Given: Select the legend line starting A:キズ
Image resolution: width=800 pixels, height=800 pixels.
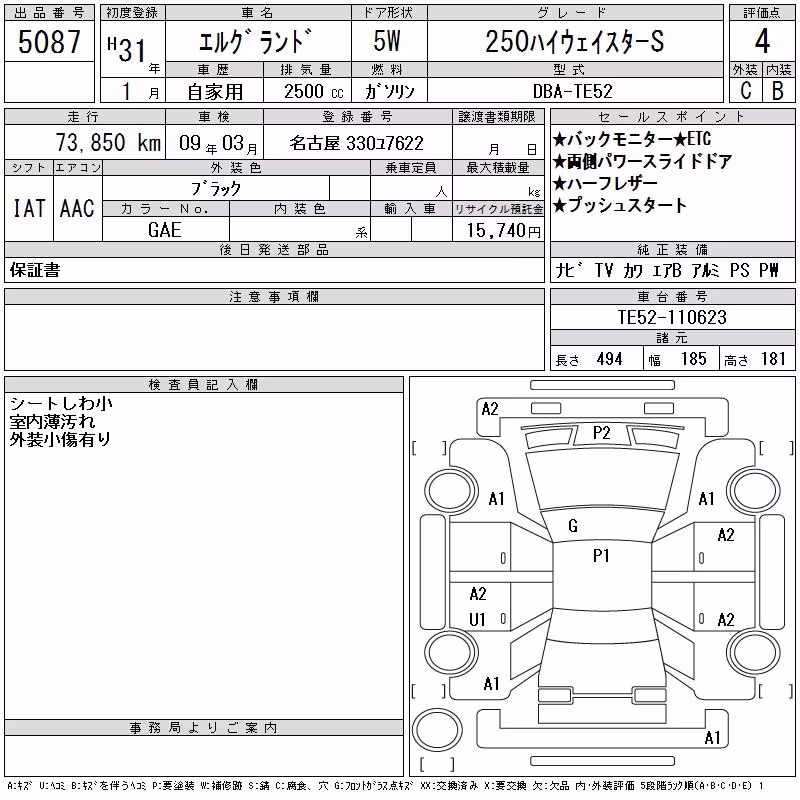Looking at the screenshot, I should click(x=385, y=786).
